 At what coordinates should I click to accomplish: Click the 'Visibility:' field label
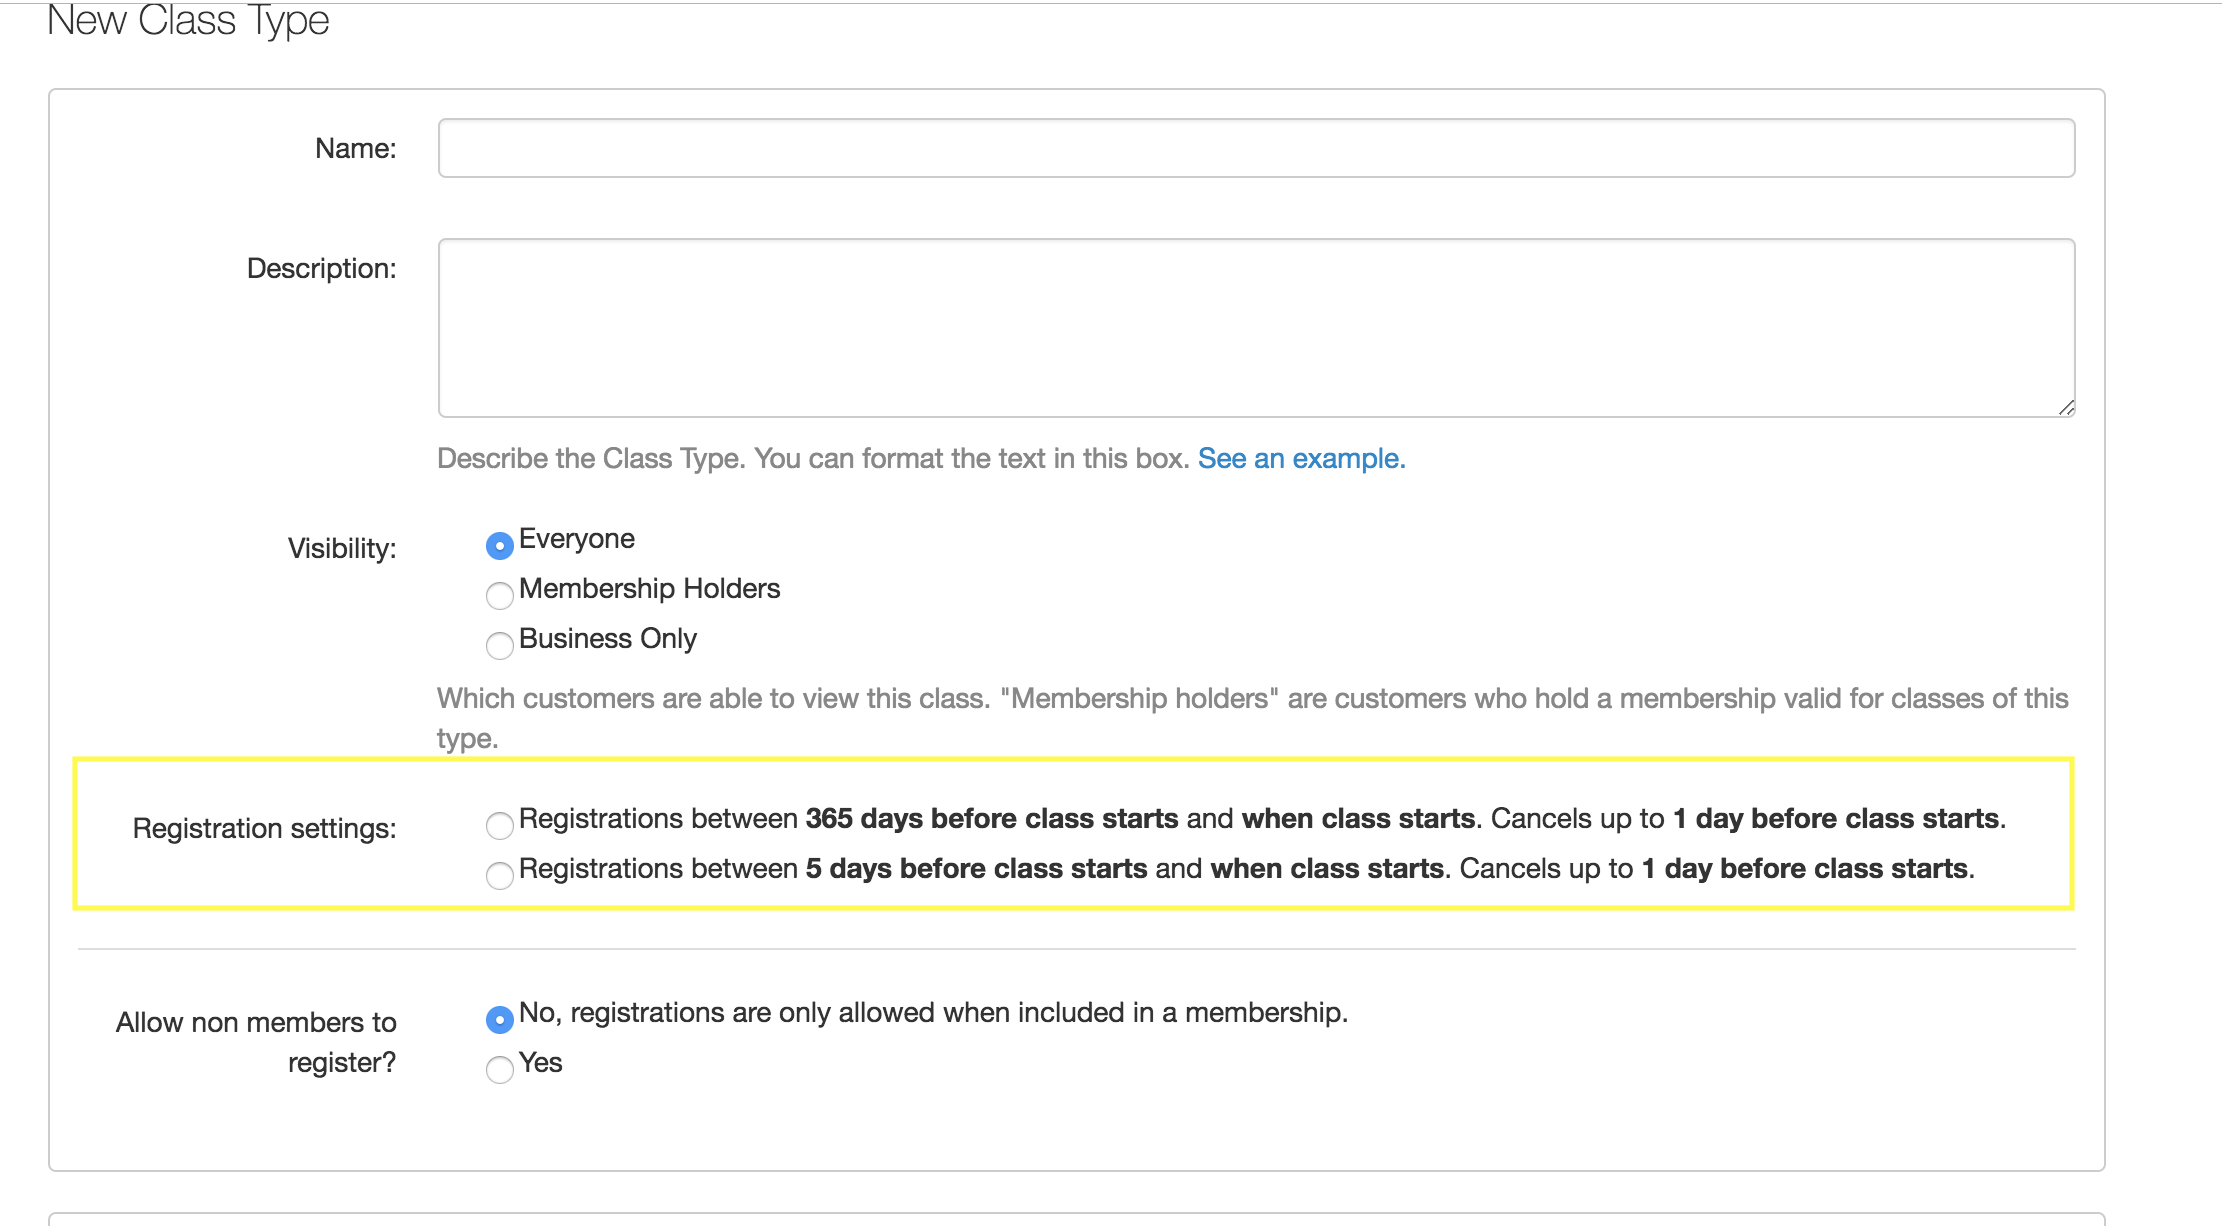pos(342,548)
